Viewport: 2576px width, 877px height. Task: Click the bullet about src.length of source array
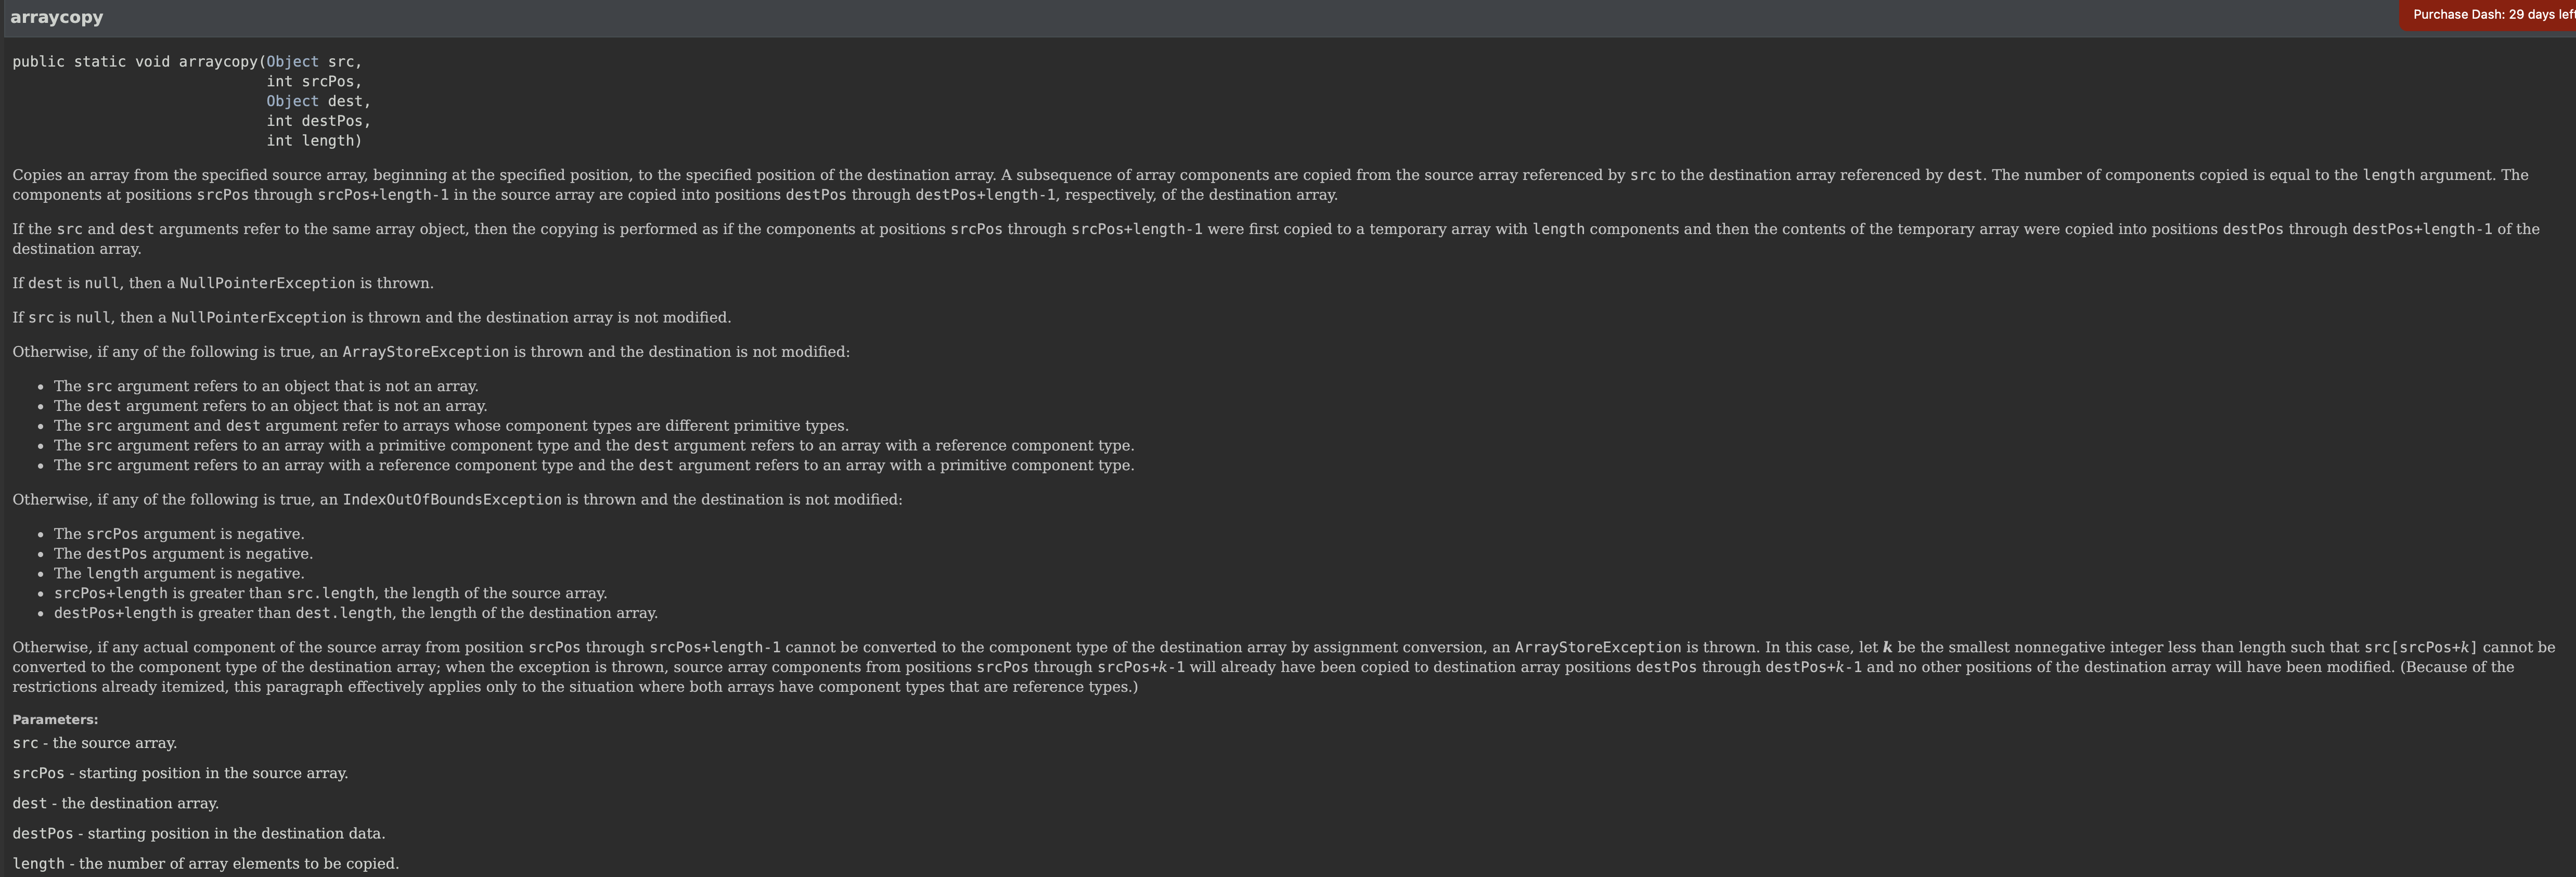point(330,594)
